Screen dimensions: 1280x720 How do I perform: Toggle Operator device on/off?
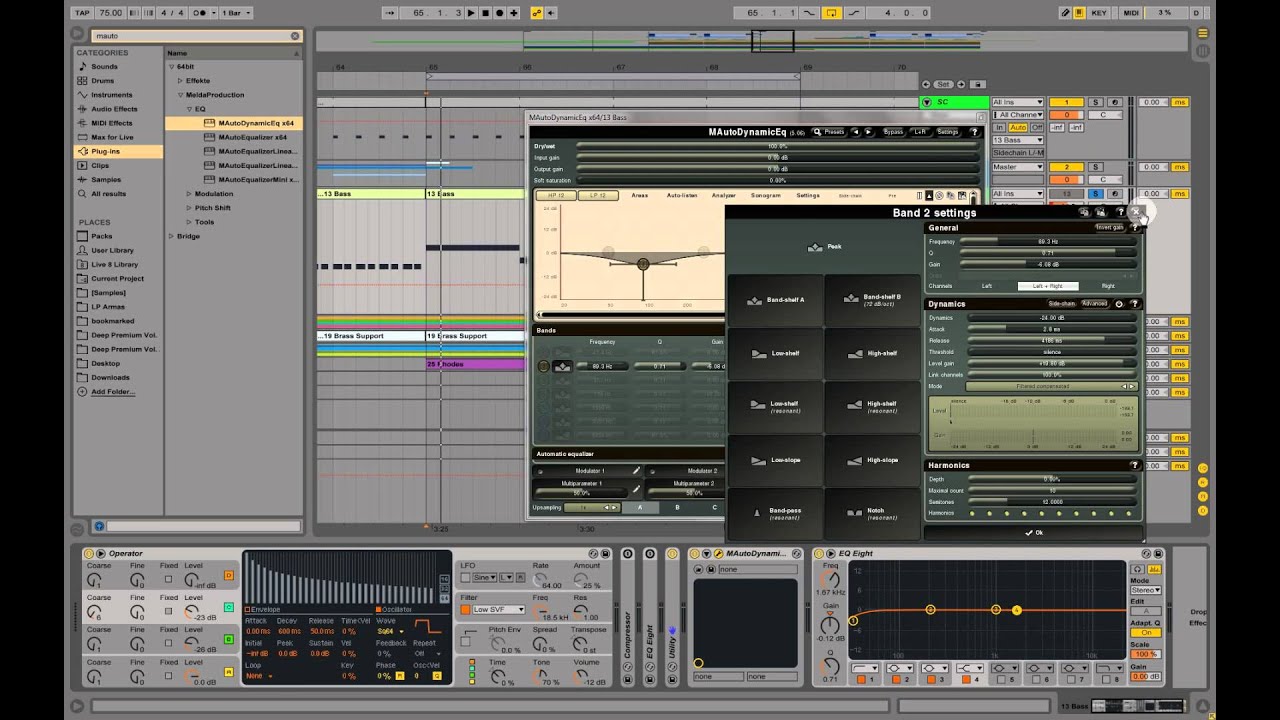pyautogui.click(x=88, y=553)
